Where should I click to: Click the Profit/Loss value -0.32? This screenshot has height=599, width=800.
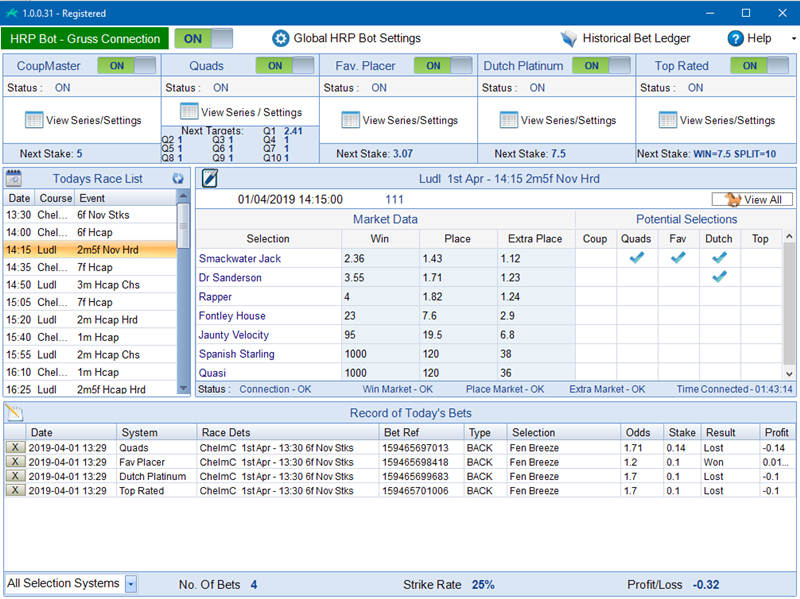(x=706, y=585)
